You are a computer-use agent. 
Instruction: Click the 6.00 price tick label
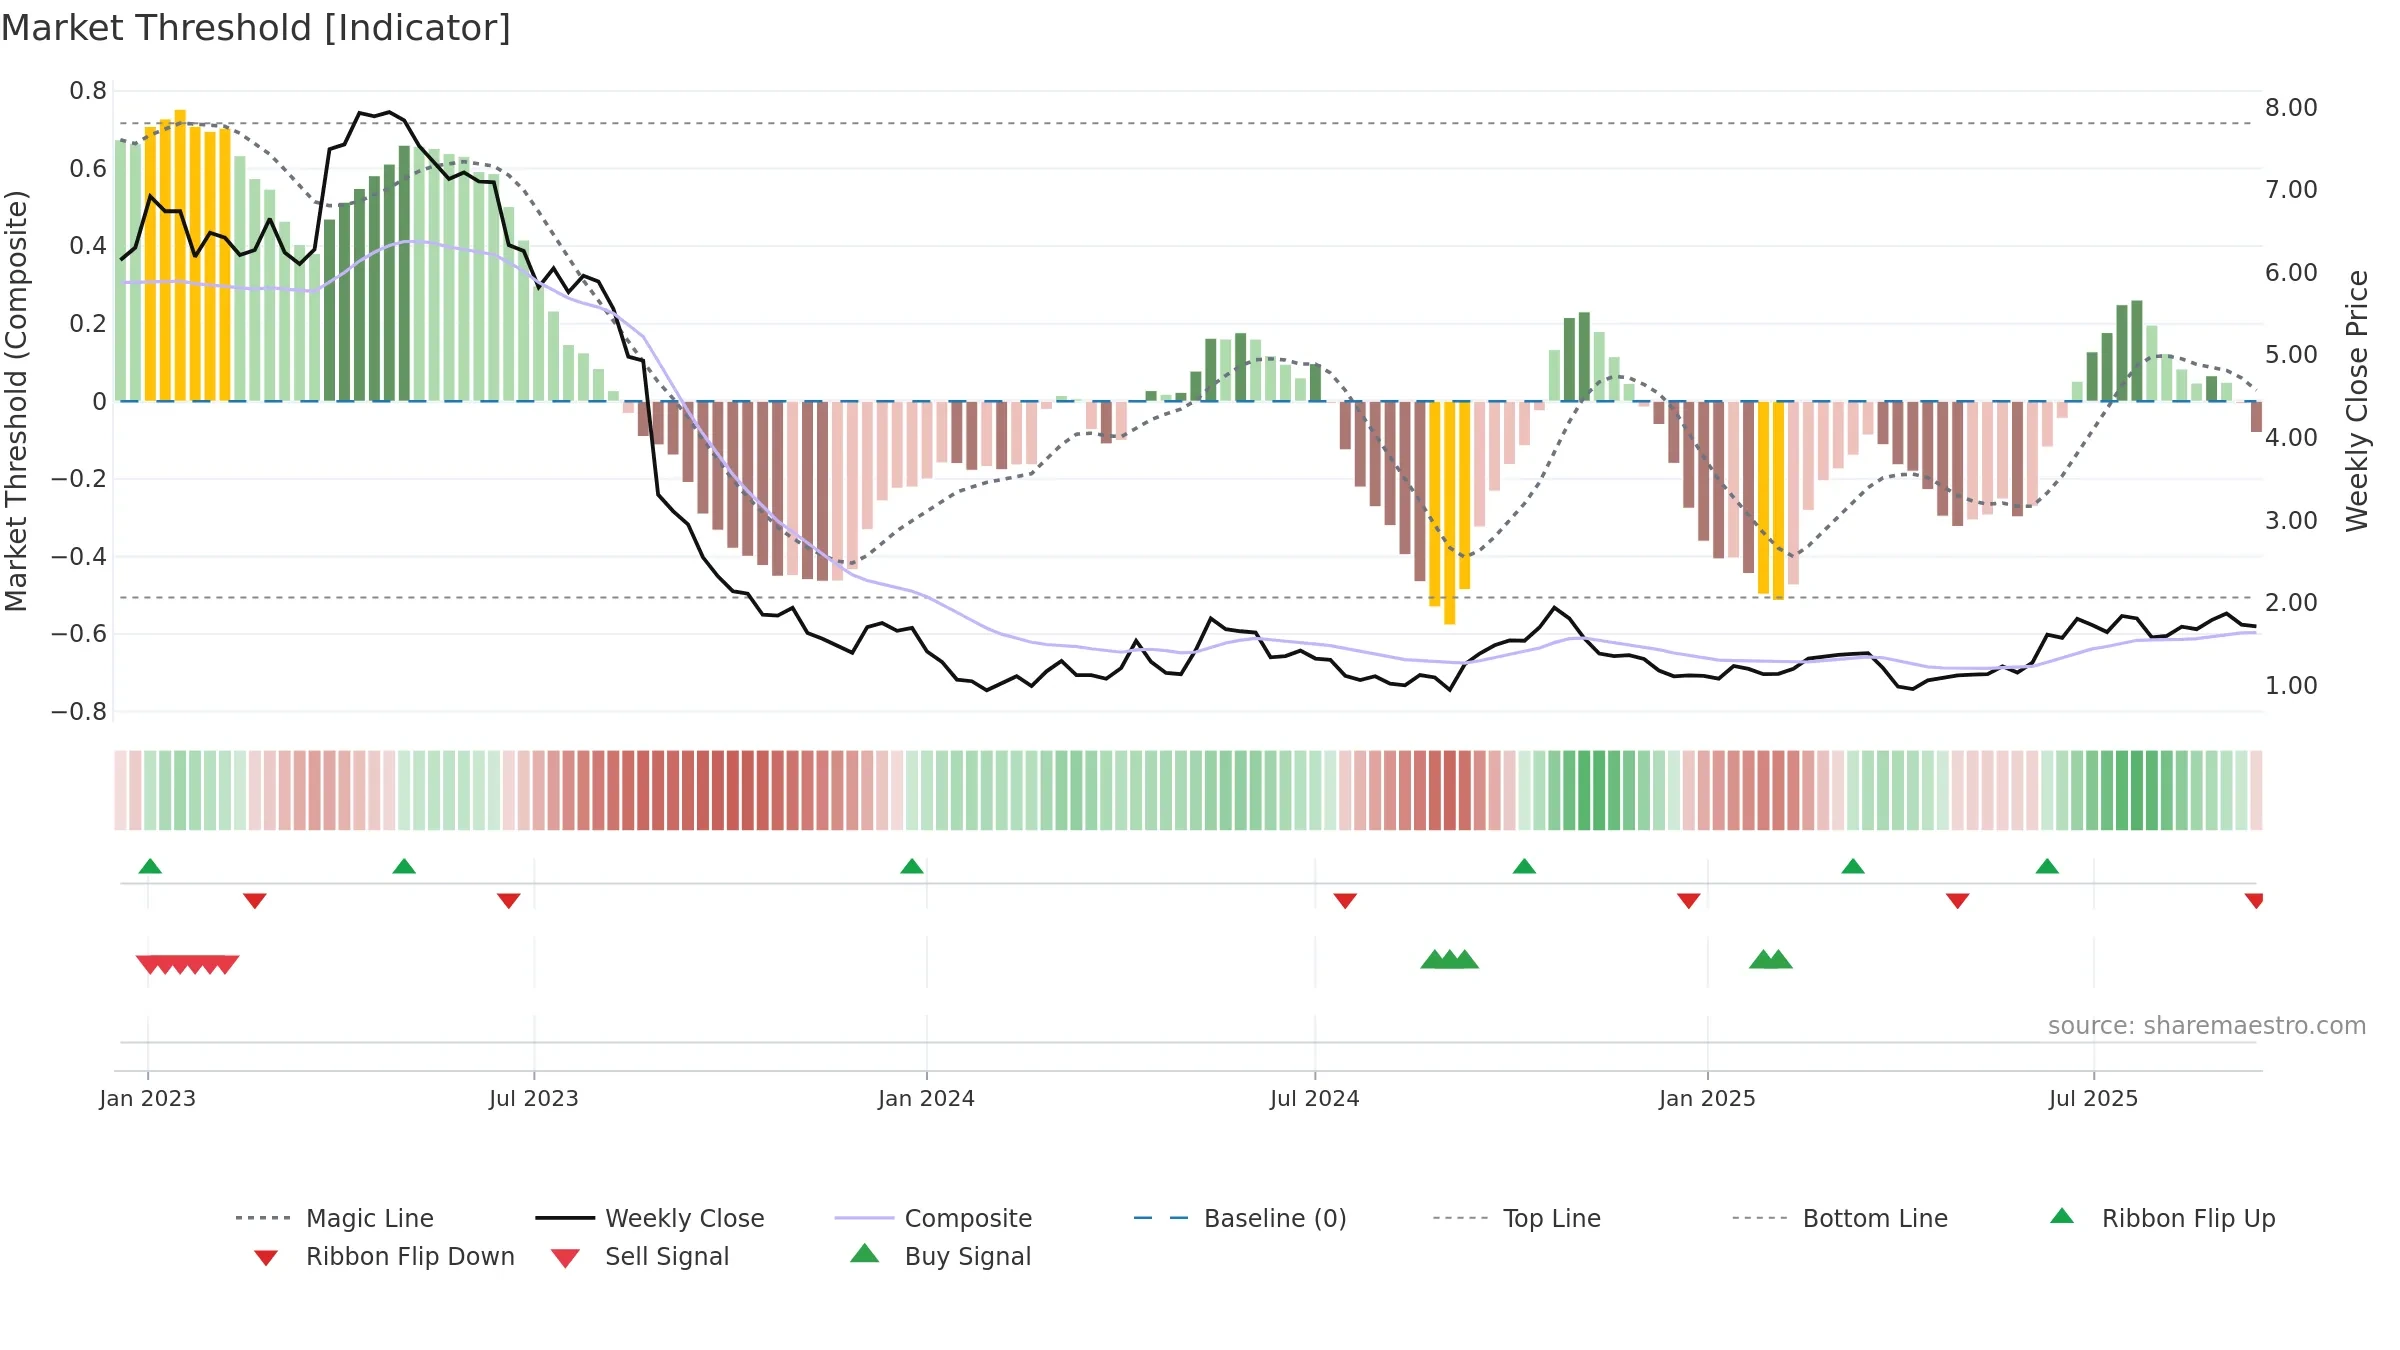(2291, 272)
